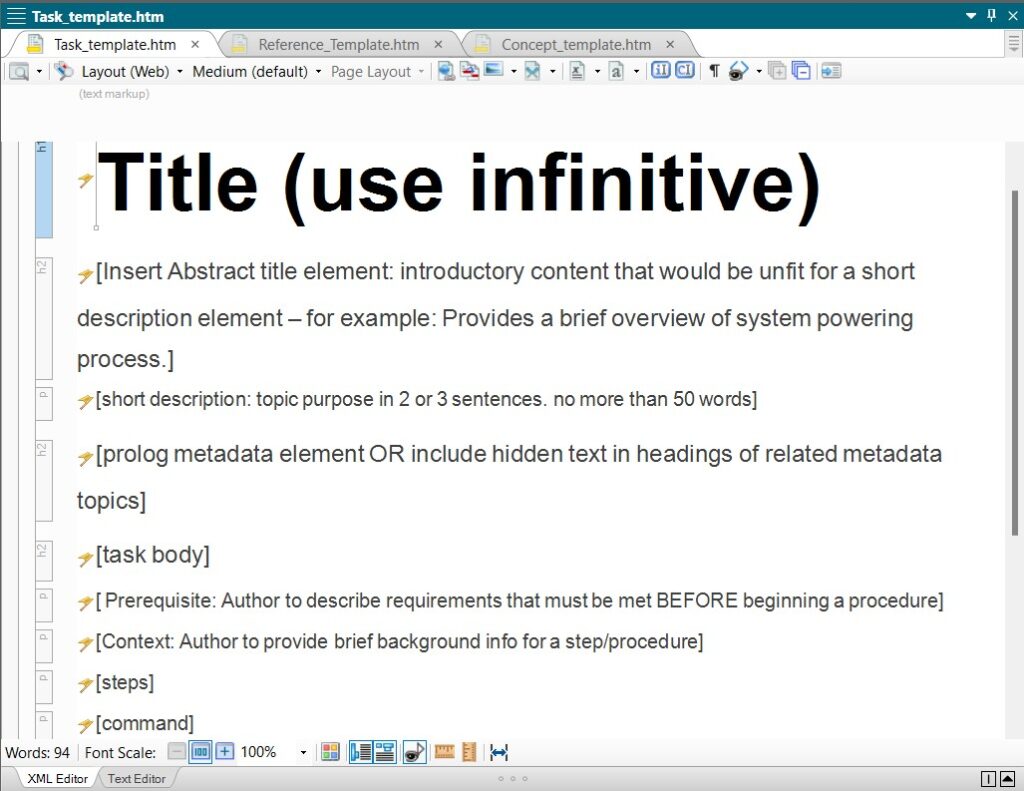Close the Task_template.htm tab
1024x791 pixels.
click(195, 44)
